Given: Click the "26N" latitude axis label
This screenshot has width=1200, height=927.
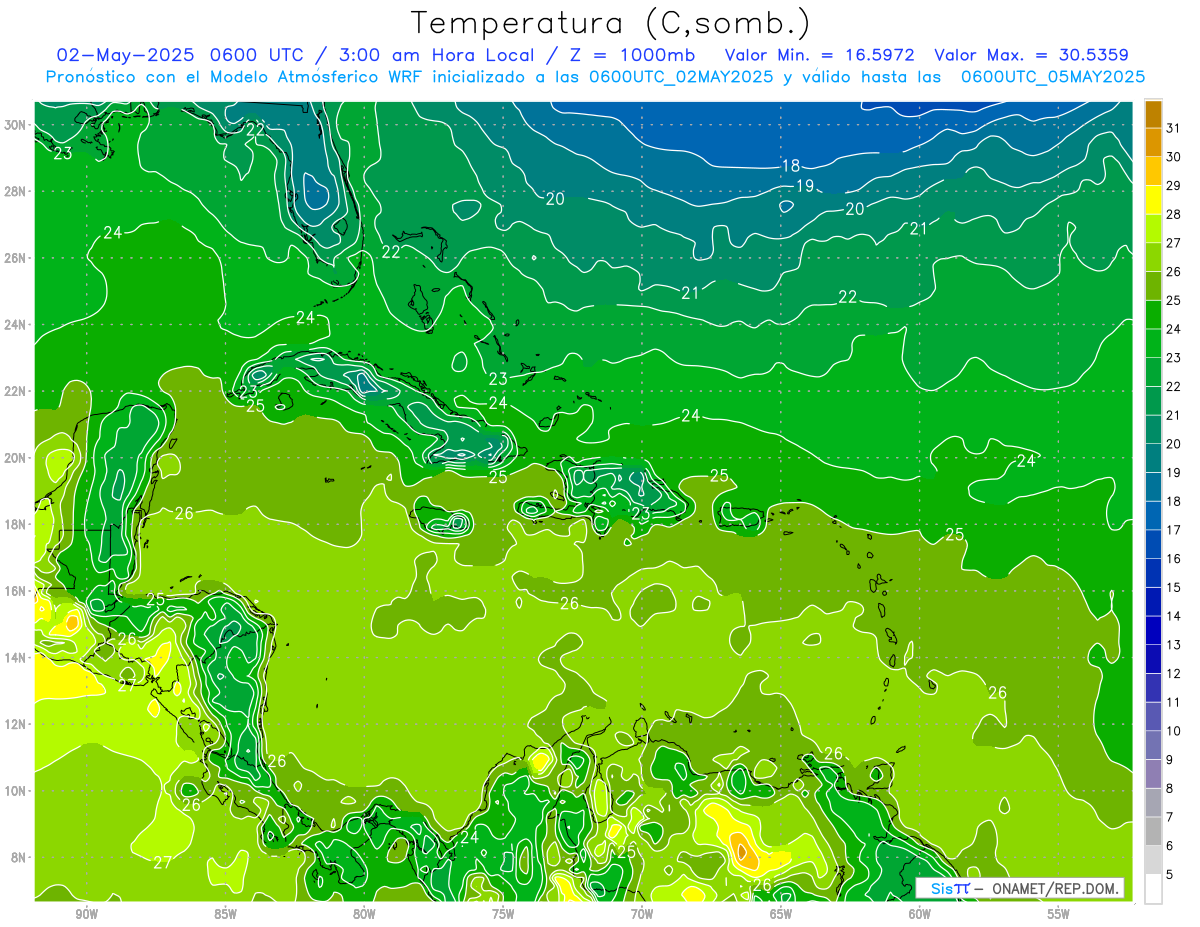Looking at the screenshot, I should [16, 258].
